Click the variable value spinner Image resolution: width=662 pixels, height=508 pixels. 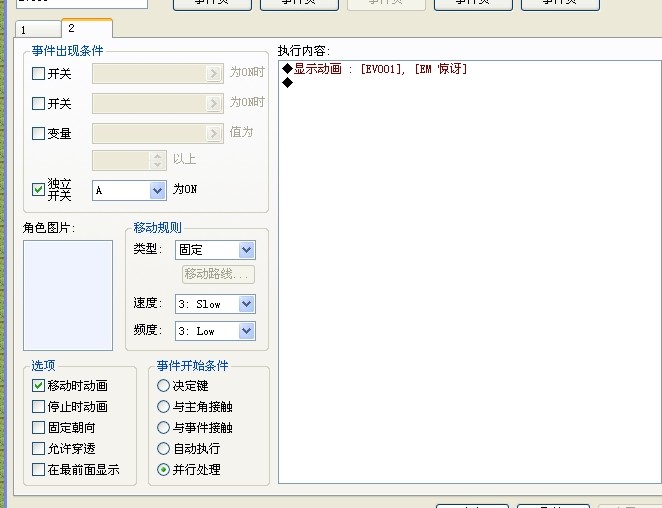point(157,160)
